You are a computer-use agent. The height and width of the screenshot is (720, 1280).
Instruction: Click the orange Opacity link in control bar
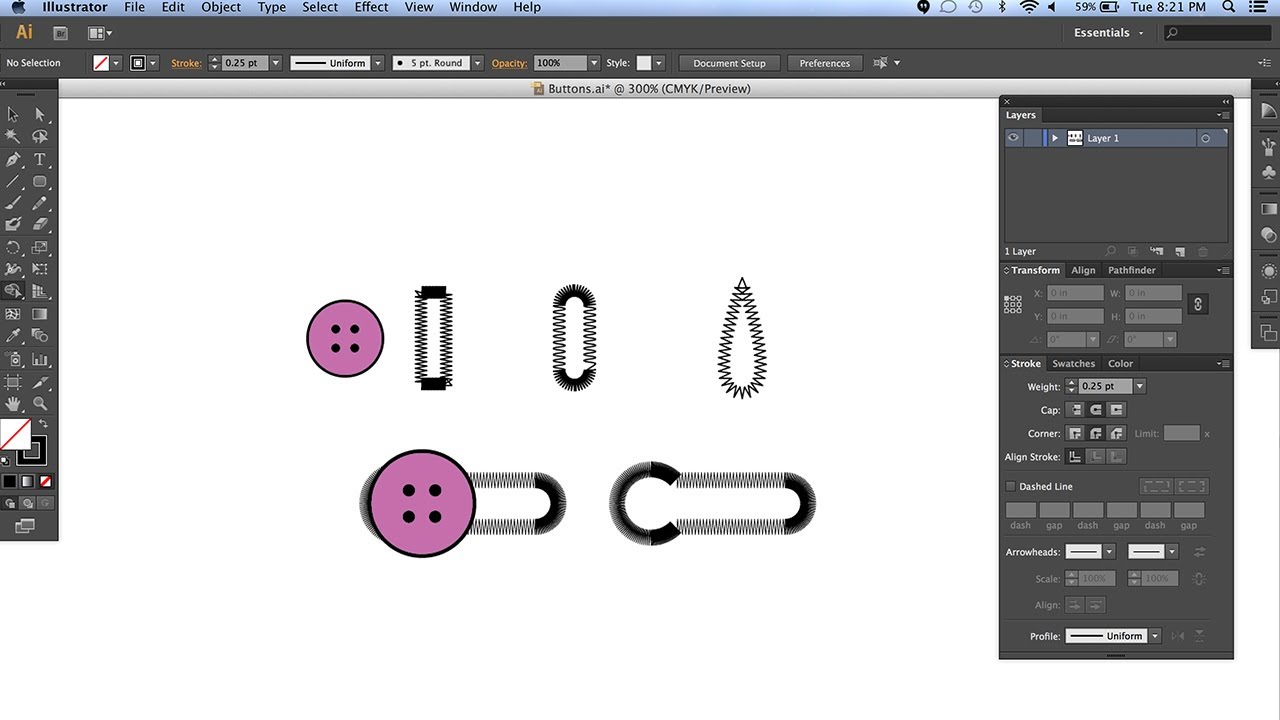point(509,63)
